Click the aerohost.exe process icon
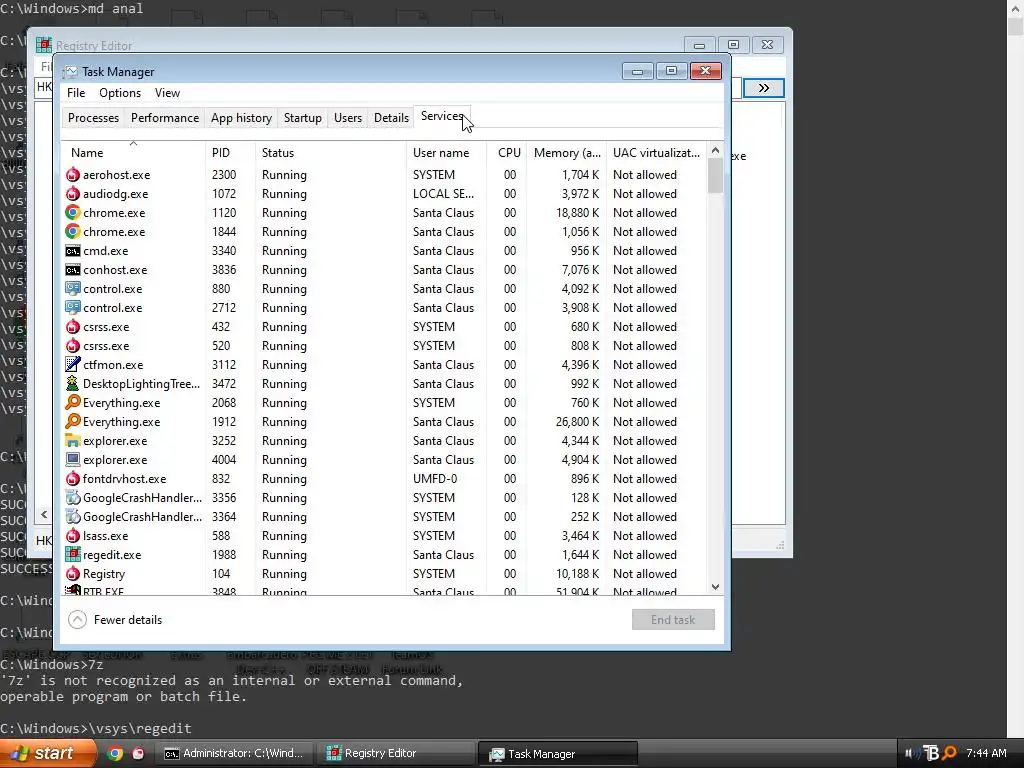Viewport: 1024px width, 768px height. [x=72, y=175]
